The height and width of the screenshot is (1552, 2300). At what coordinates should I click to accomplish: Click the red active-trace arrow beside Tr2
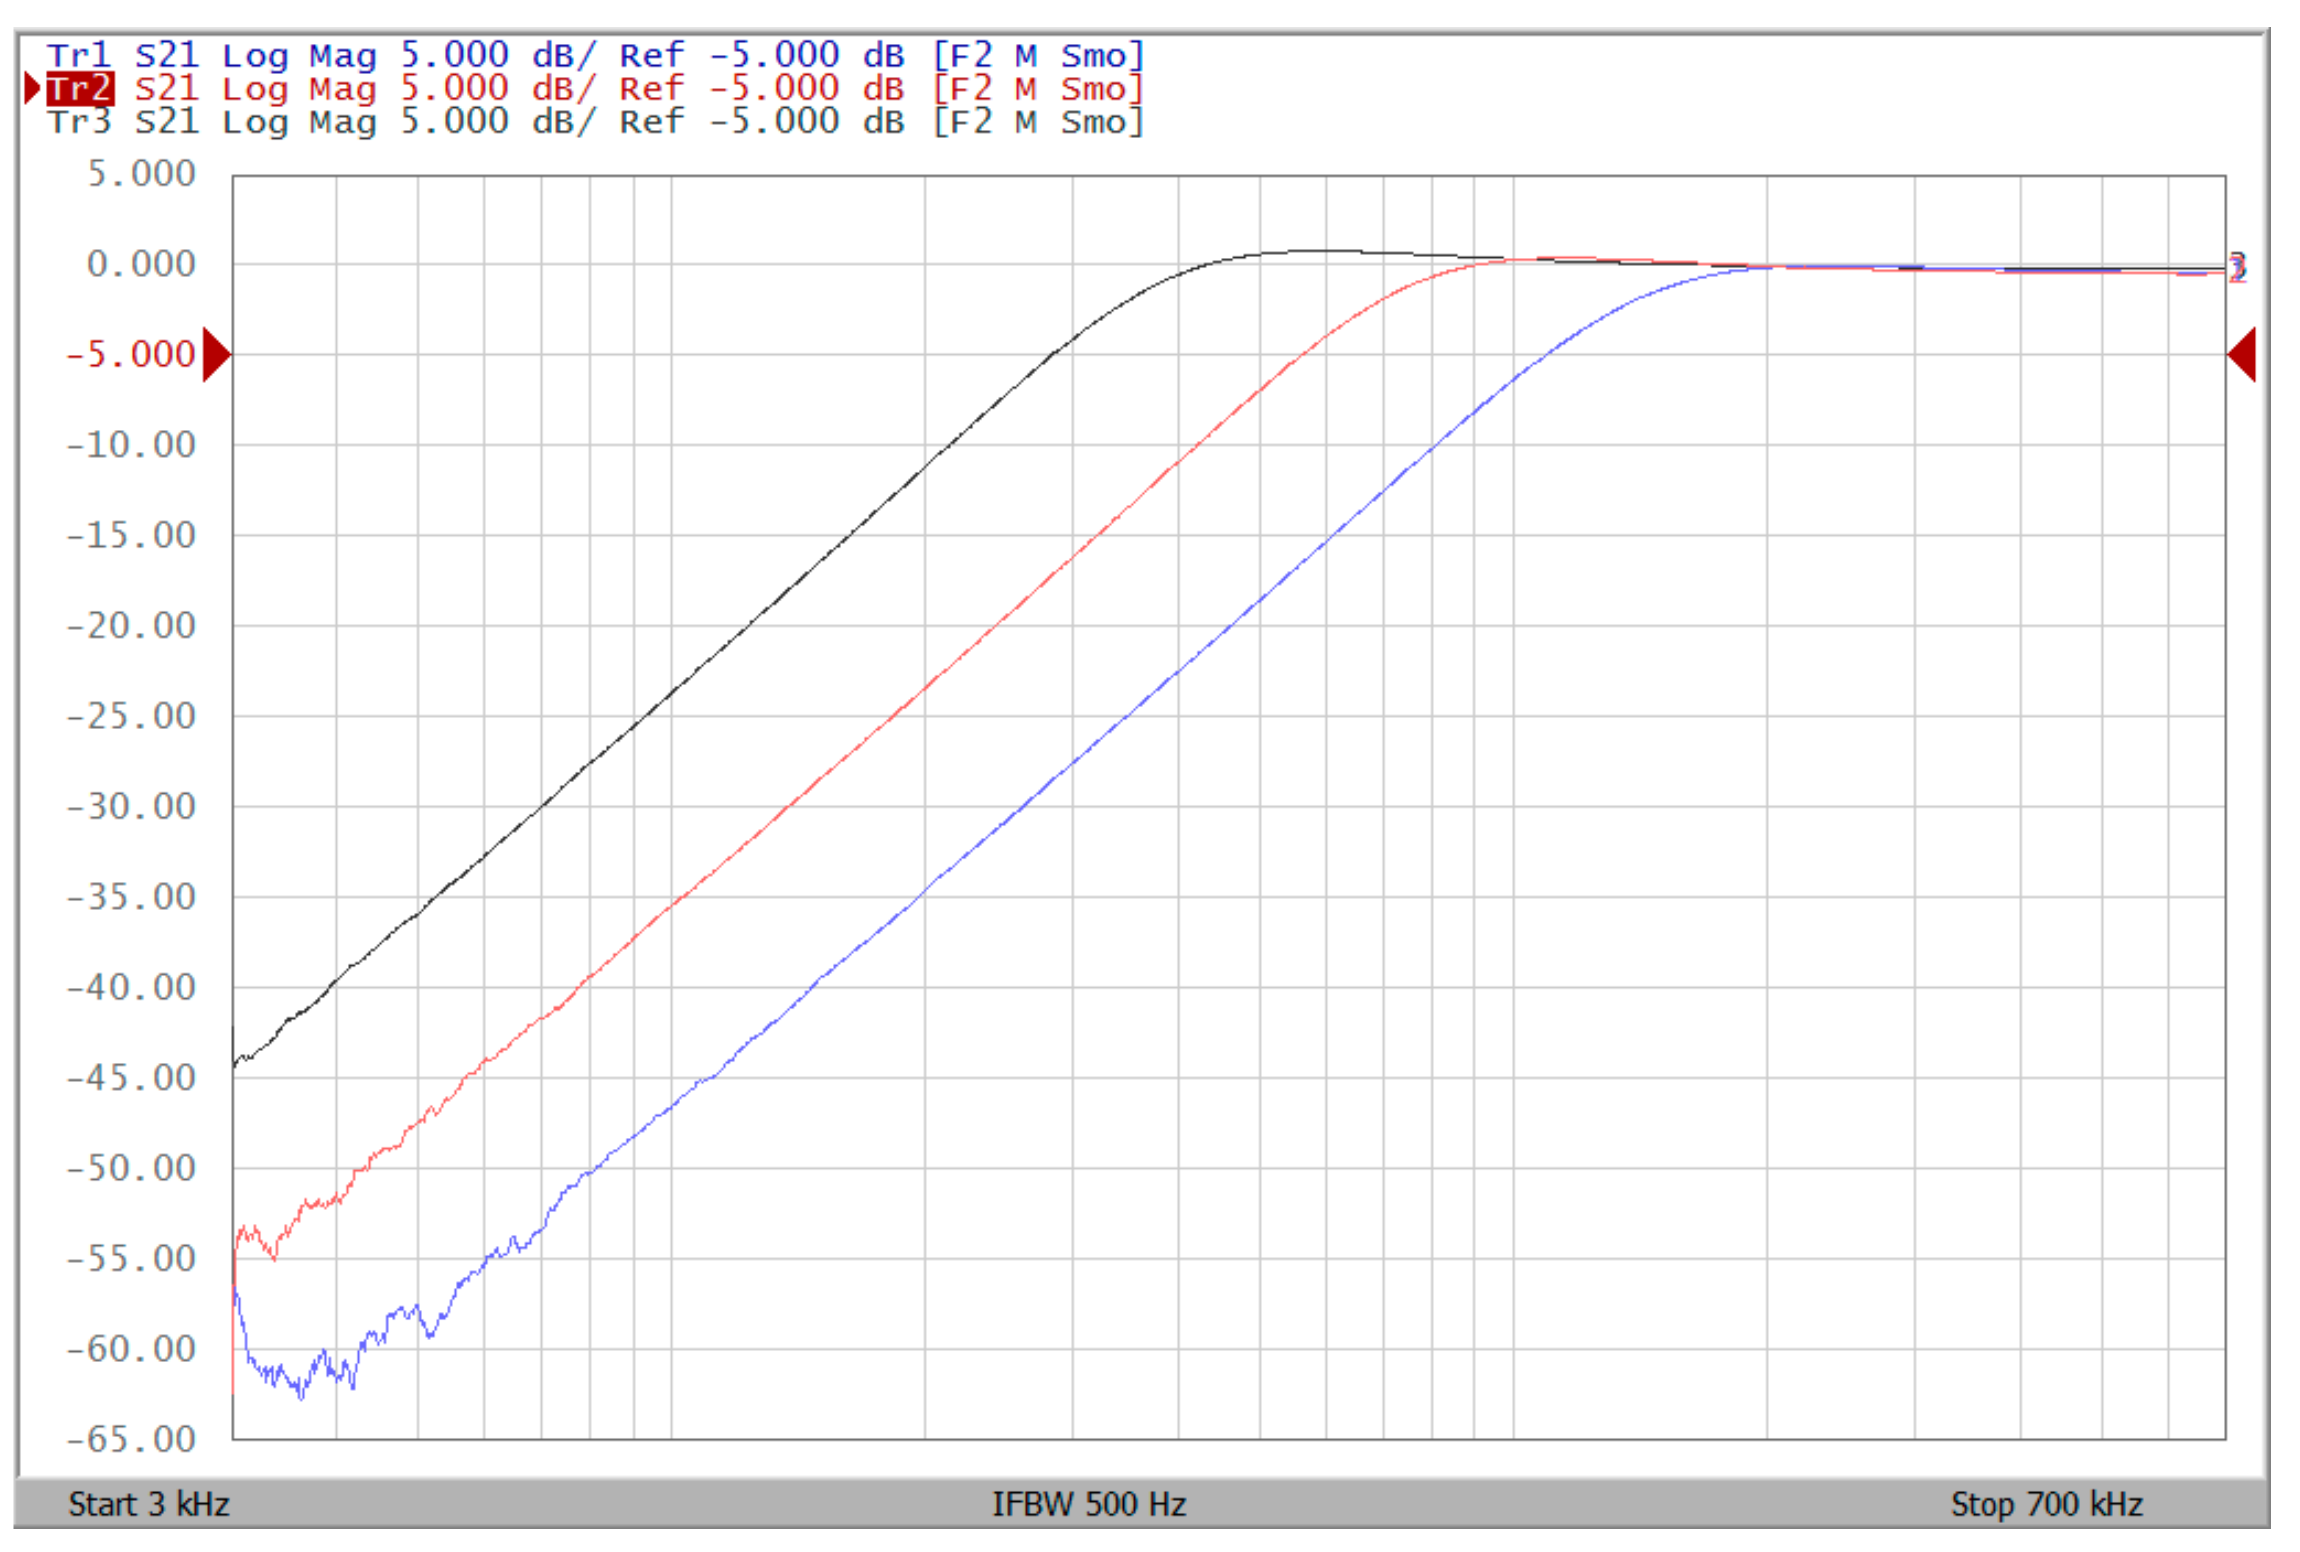point(32,88)
